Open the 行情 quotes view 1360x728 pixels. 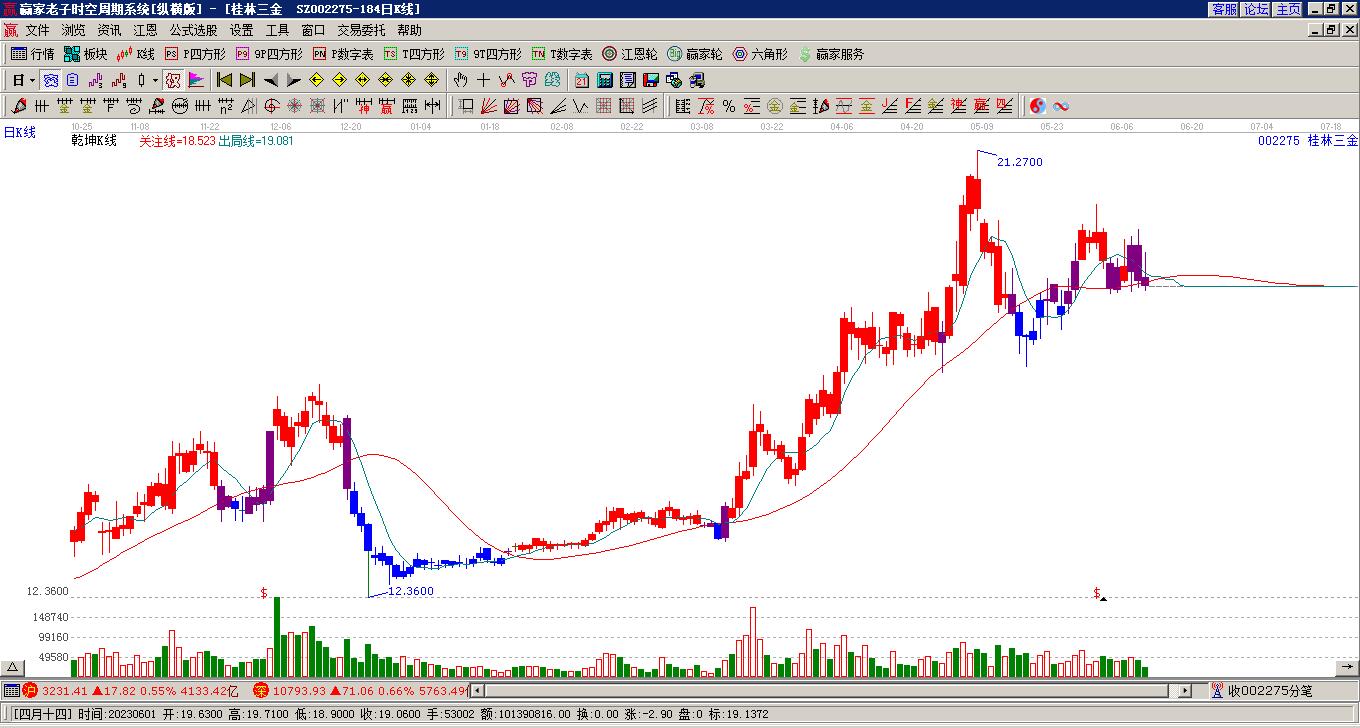pos(33,54)
